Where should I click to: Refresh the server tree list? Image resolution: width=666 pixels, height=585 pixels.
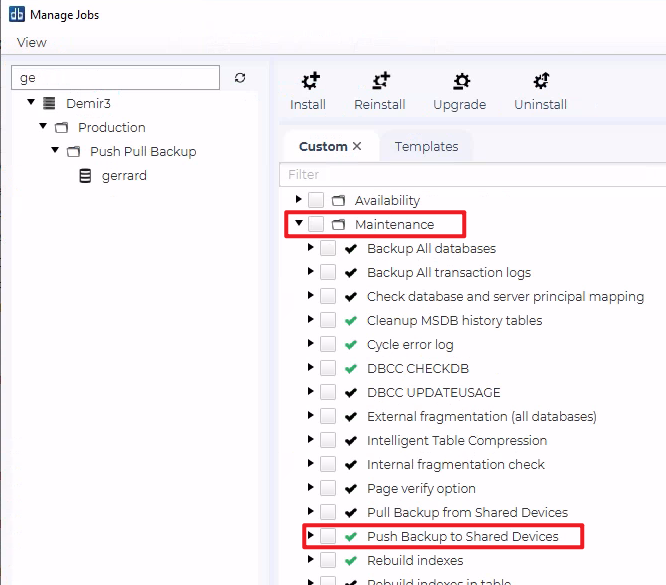240,78
